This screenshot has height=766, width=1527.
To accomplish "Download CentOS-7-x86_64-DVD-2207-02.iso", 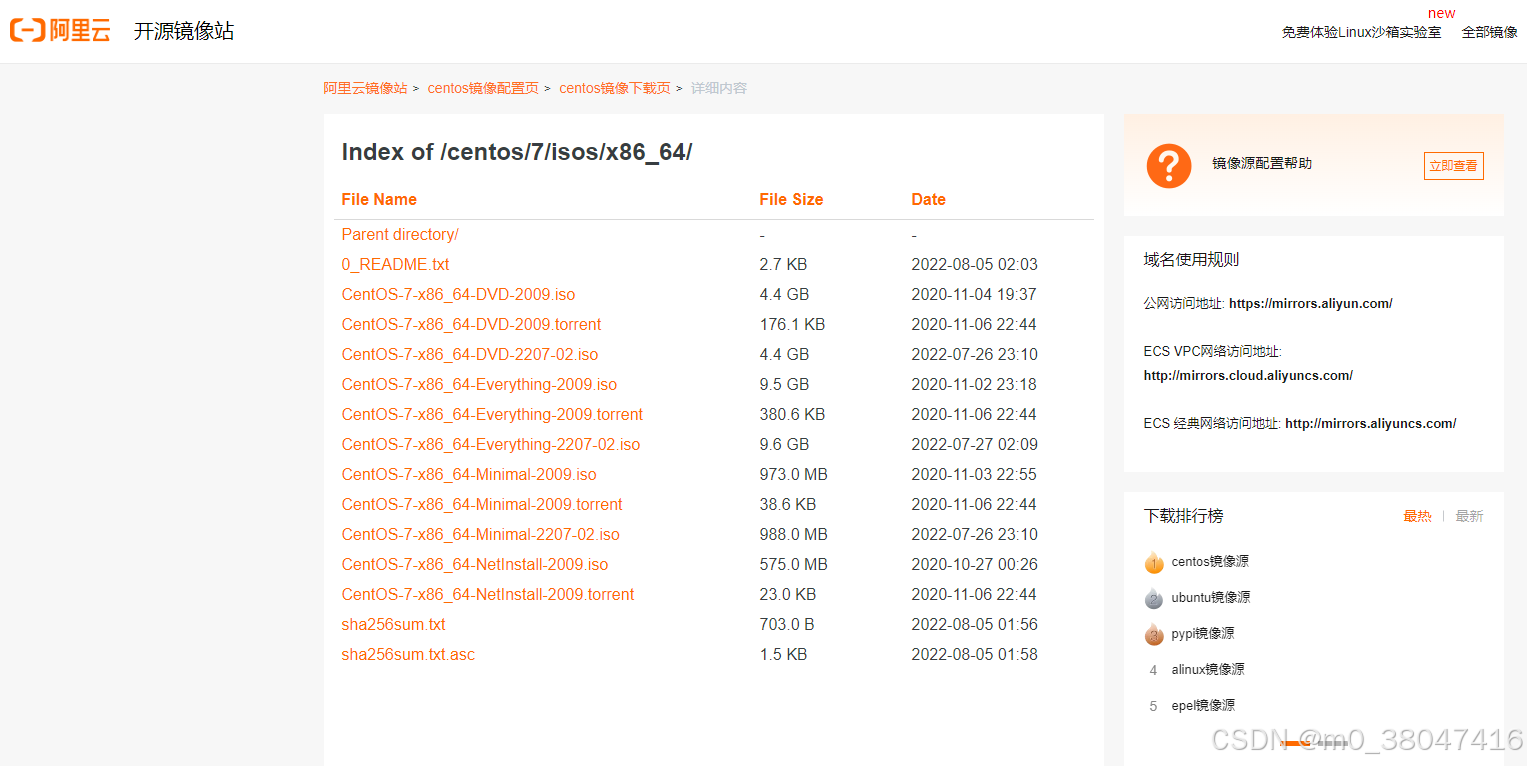I will pyautogui.click(x=470, y=354).
